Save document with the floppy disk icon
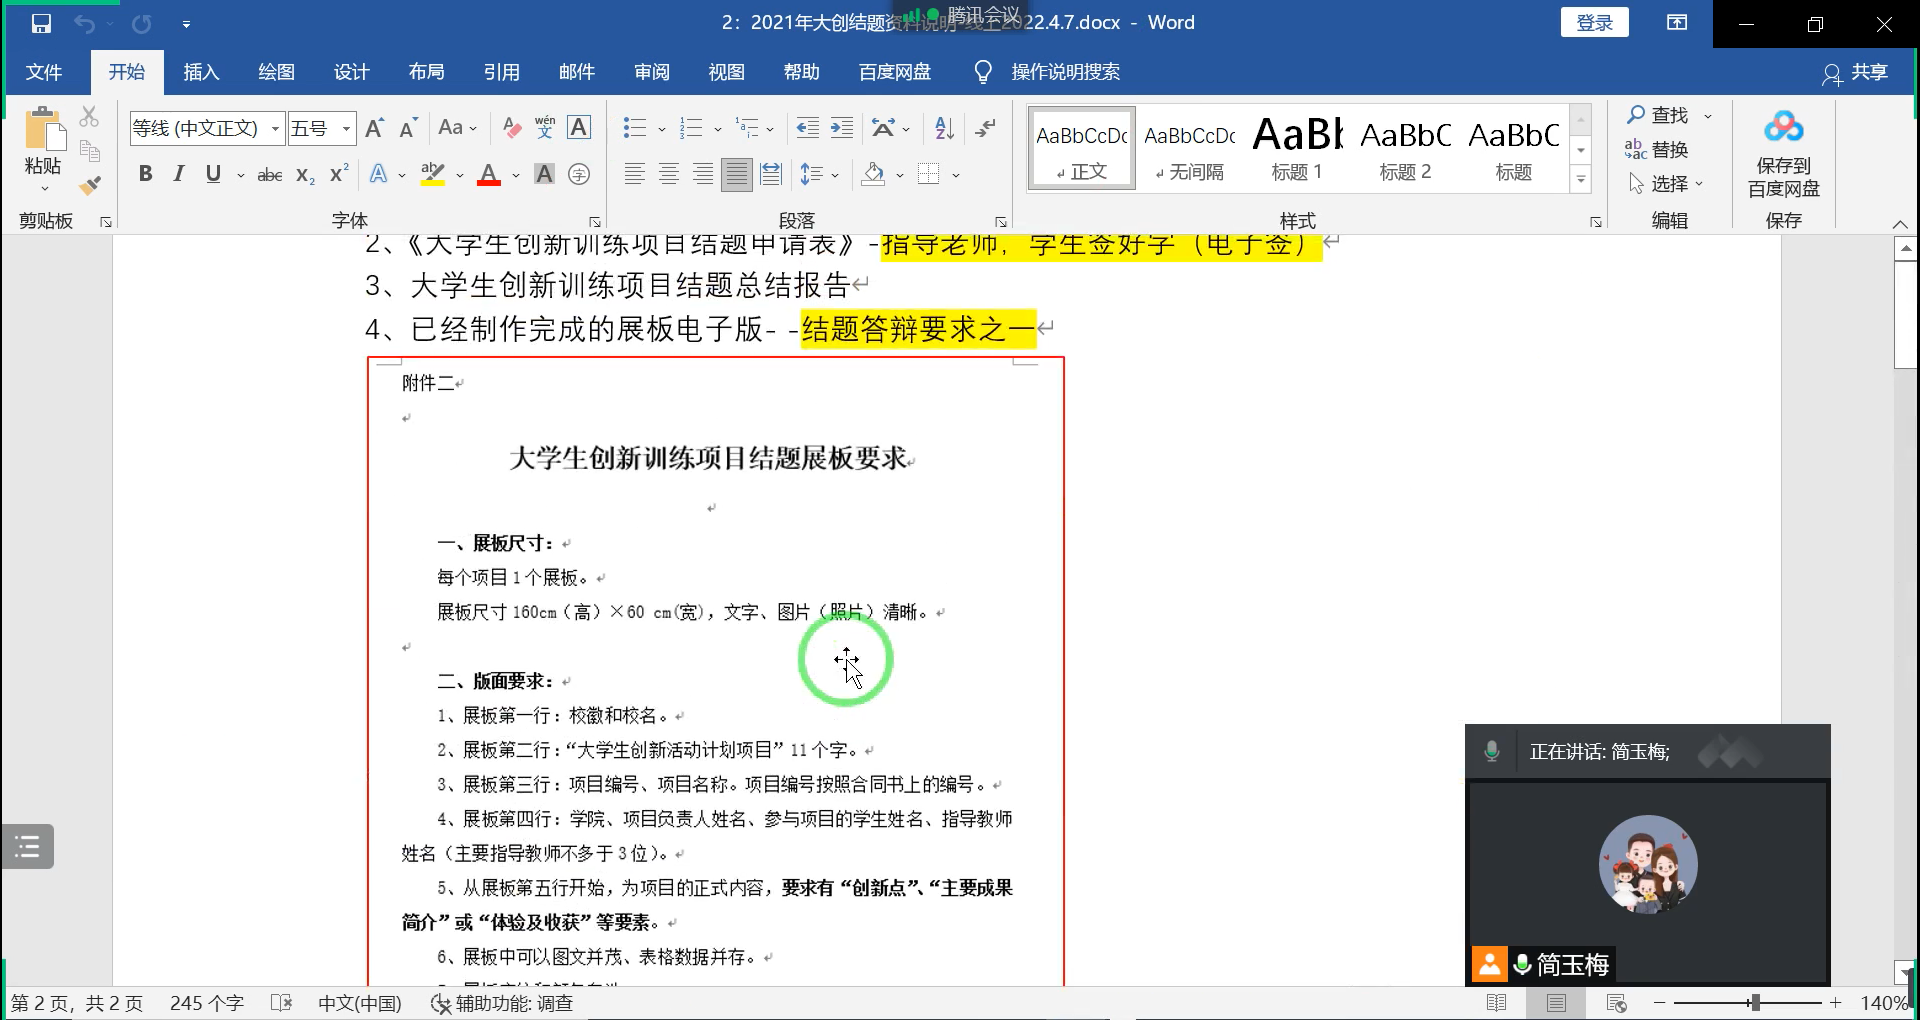Image resolution: width=1920 pixels, height=1020 pixels. (41, 23)
